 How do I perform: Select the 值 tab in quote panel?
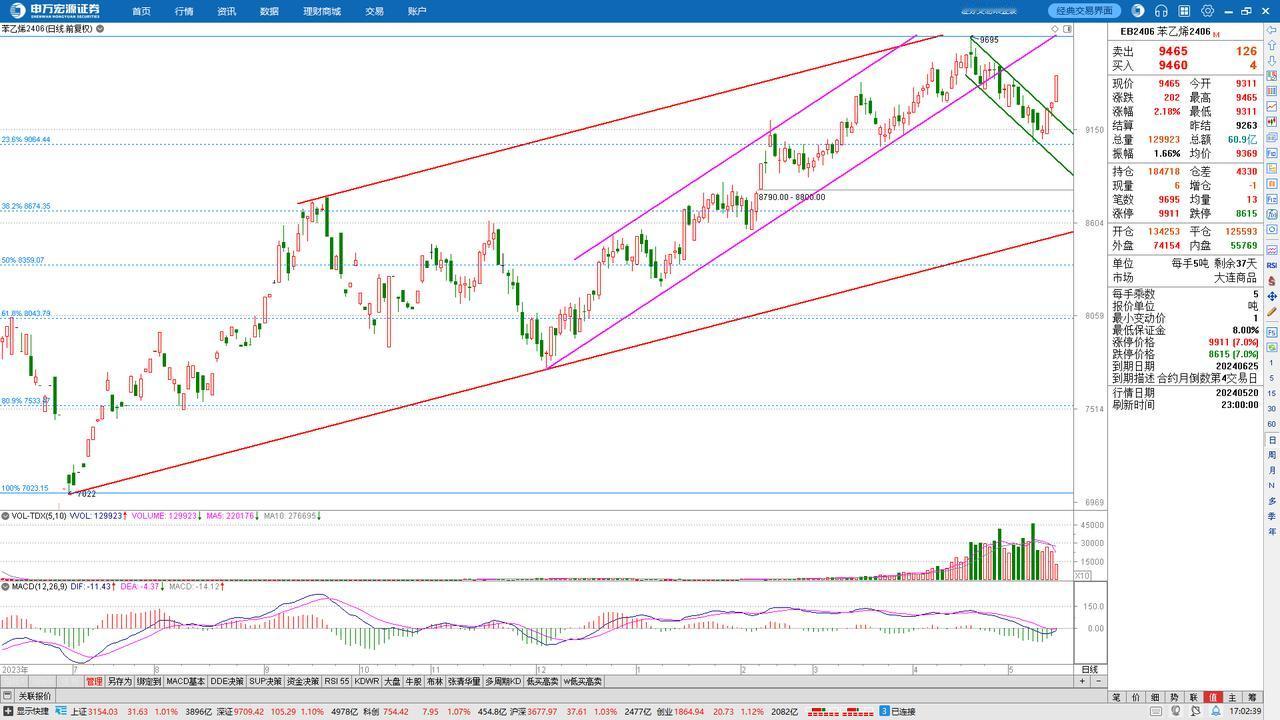click(1213, 697)
